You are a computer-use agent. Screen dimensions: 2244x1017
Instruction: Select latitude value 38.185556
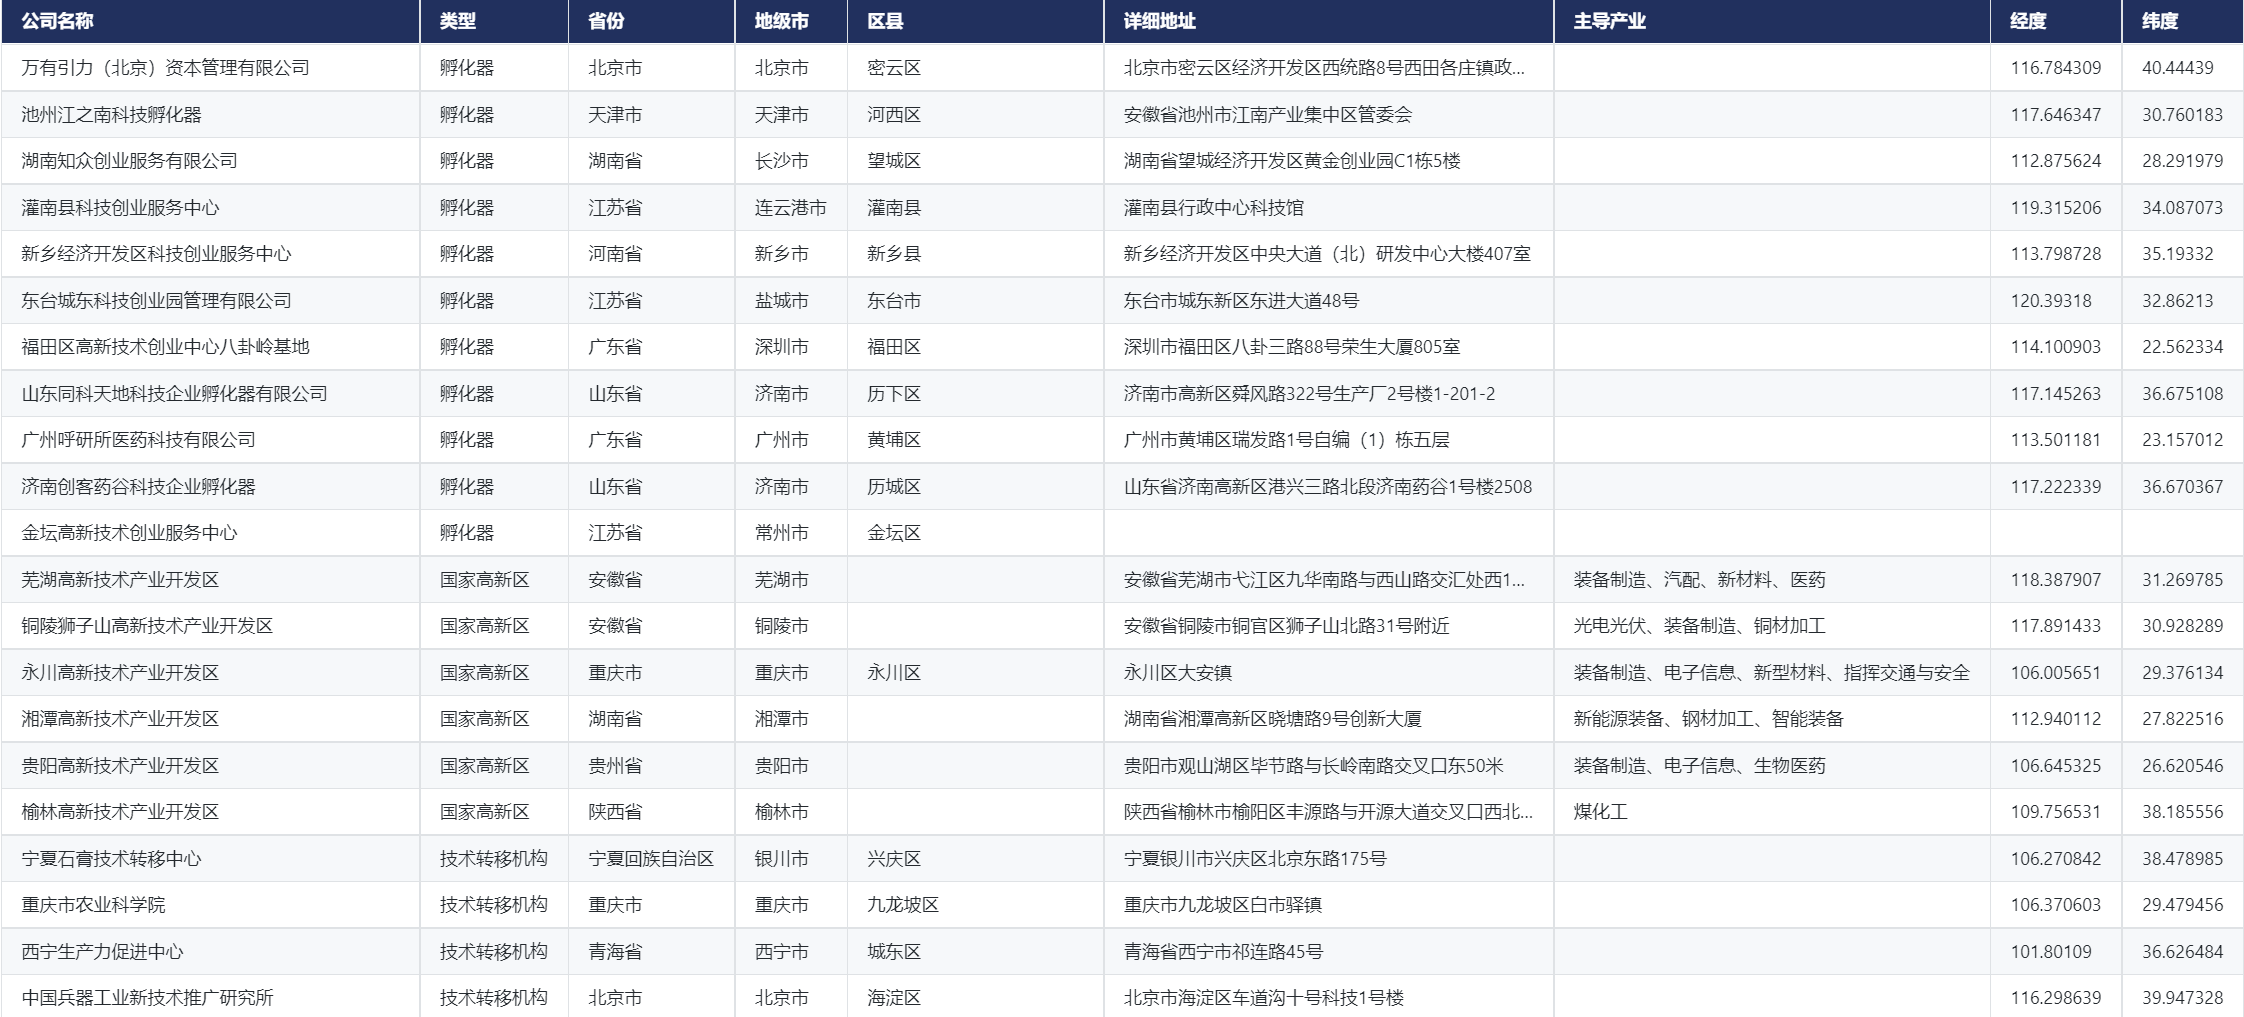[2182, 812]
